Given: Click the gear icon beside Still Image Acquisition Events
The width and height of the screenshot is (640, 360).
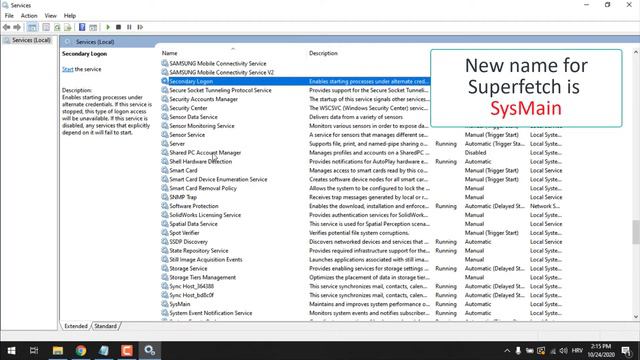Looking at the screenshot, I should point(164,260).
